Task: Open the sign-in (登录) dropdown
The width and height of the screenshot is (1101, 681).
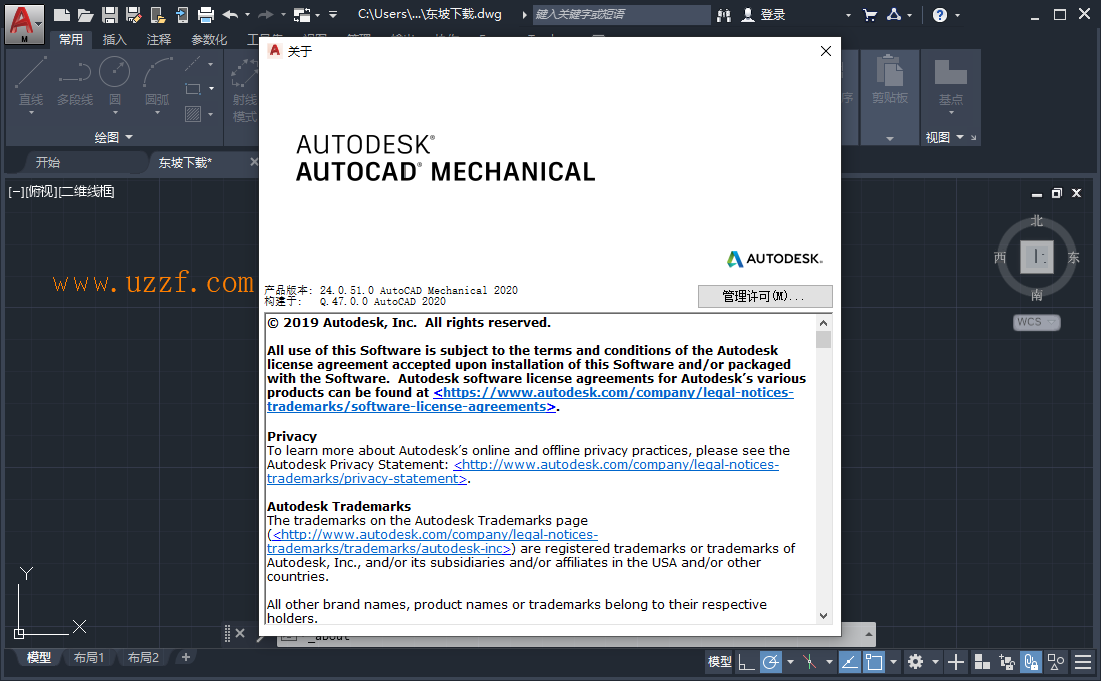Action: 848,15
